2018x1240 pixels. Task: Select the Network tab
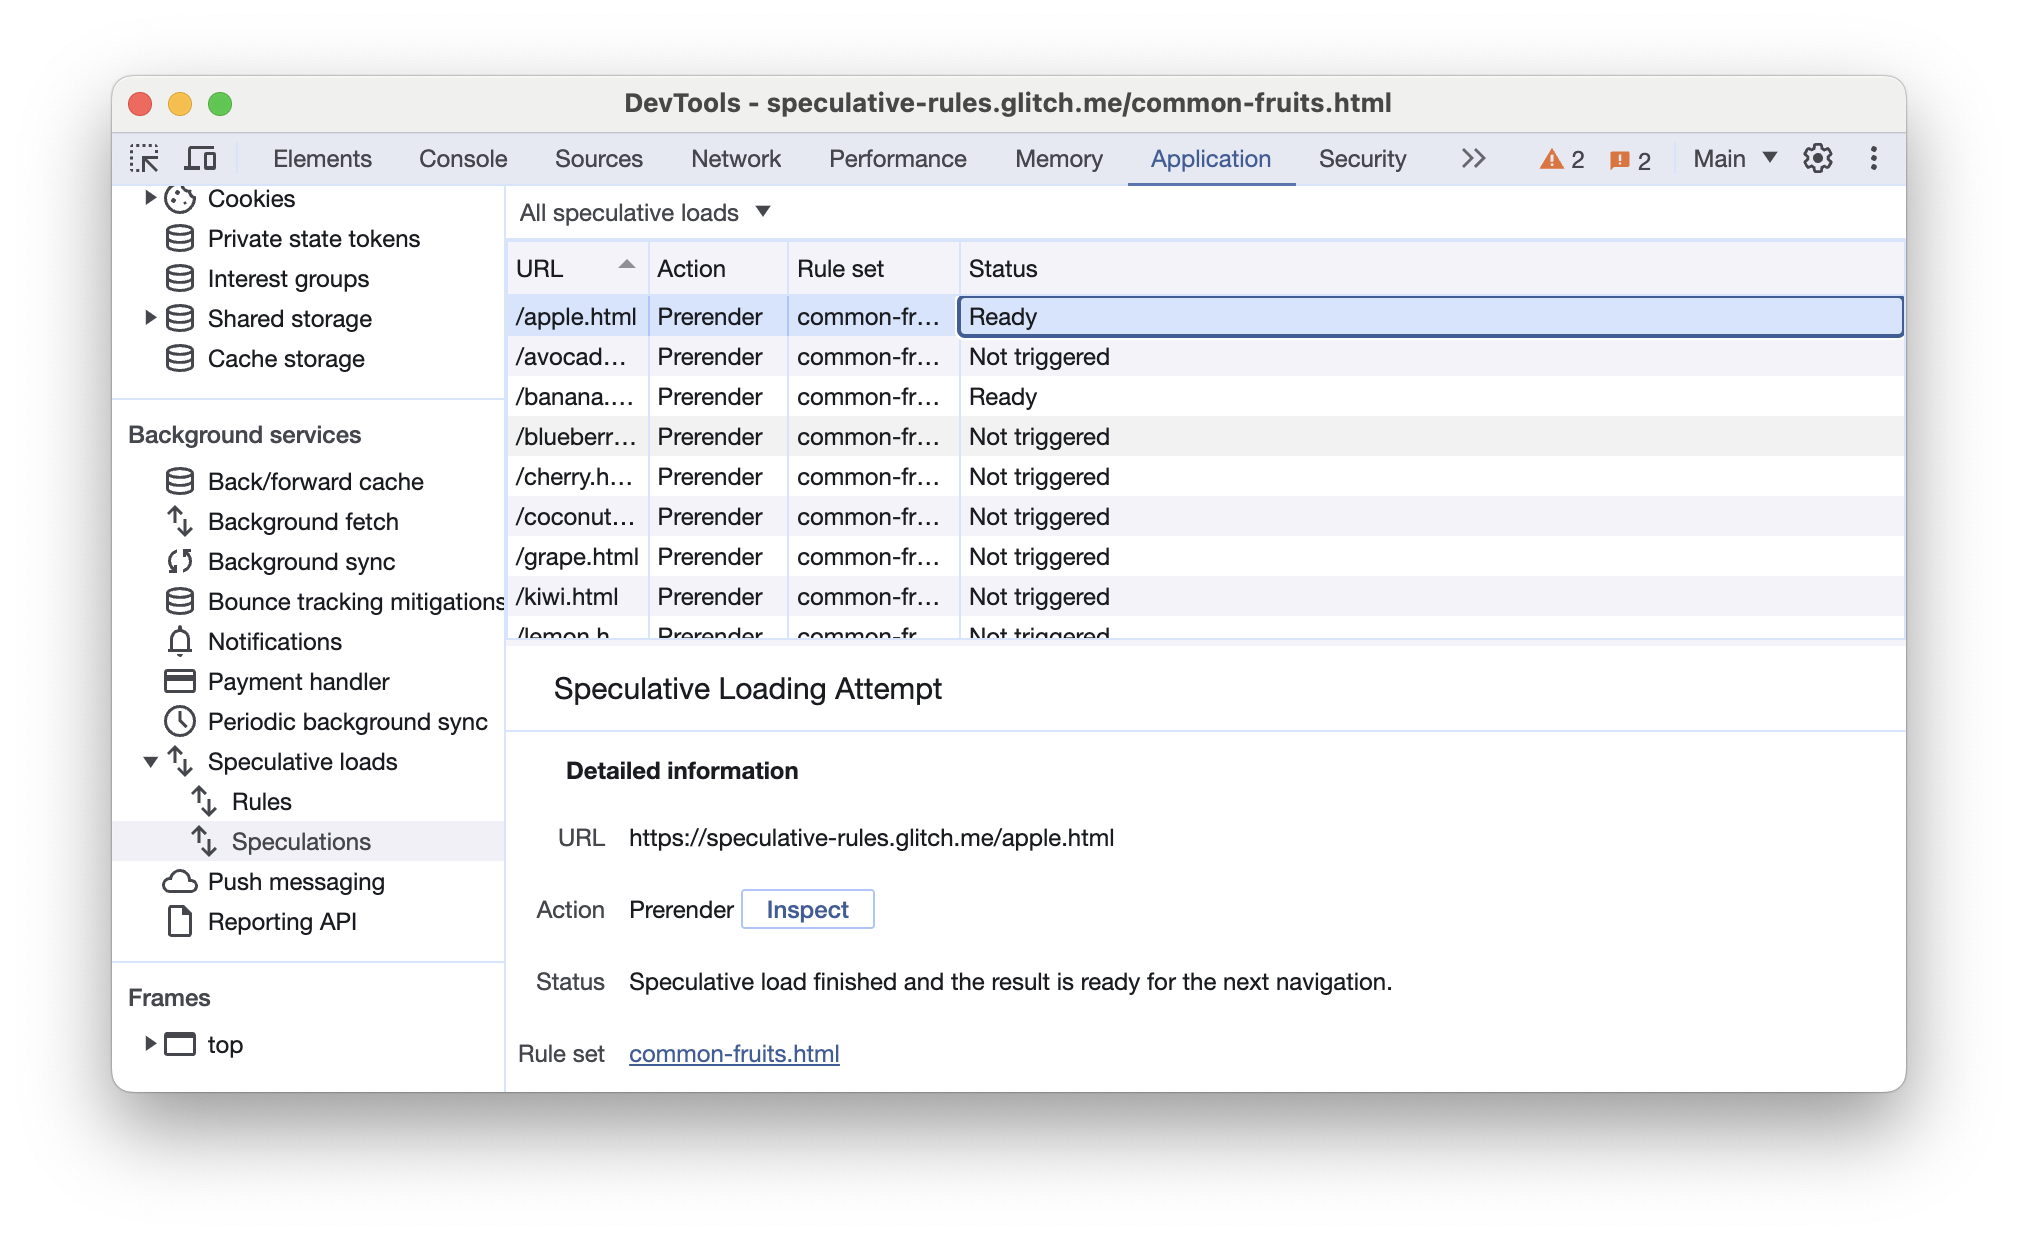click(735, 159)
